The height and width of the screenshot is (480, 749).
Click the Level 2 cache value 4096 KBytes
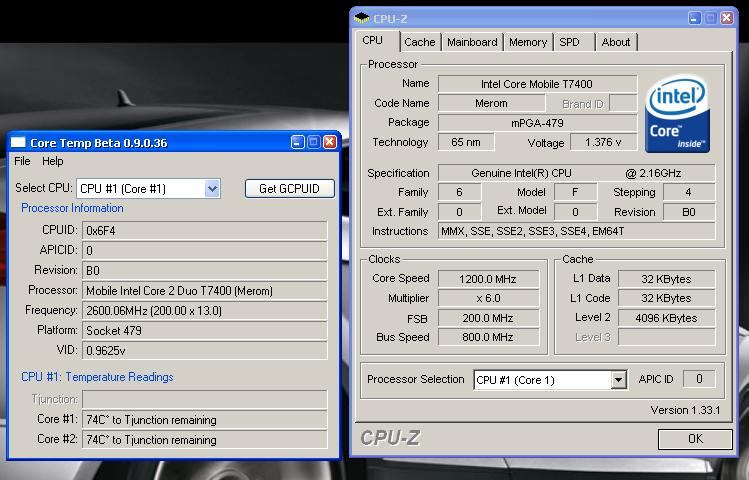(666, 318)
